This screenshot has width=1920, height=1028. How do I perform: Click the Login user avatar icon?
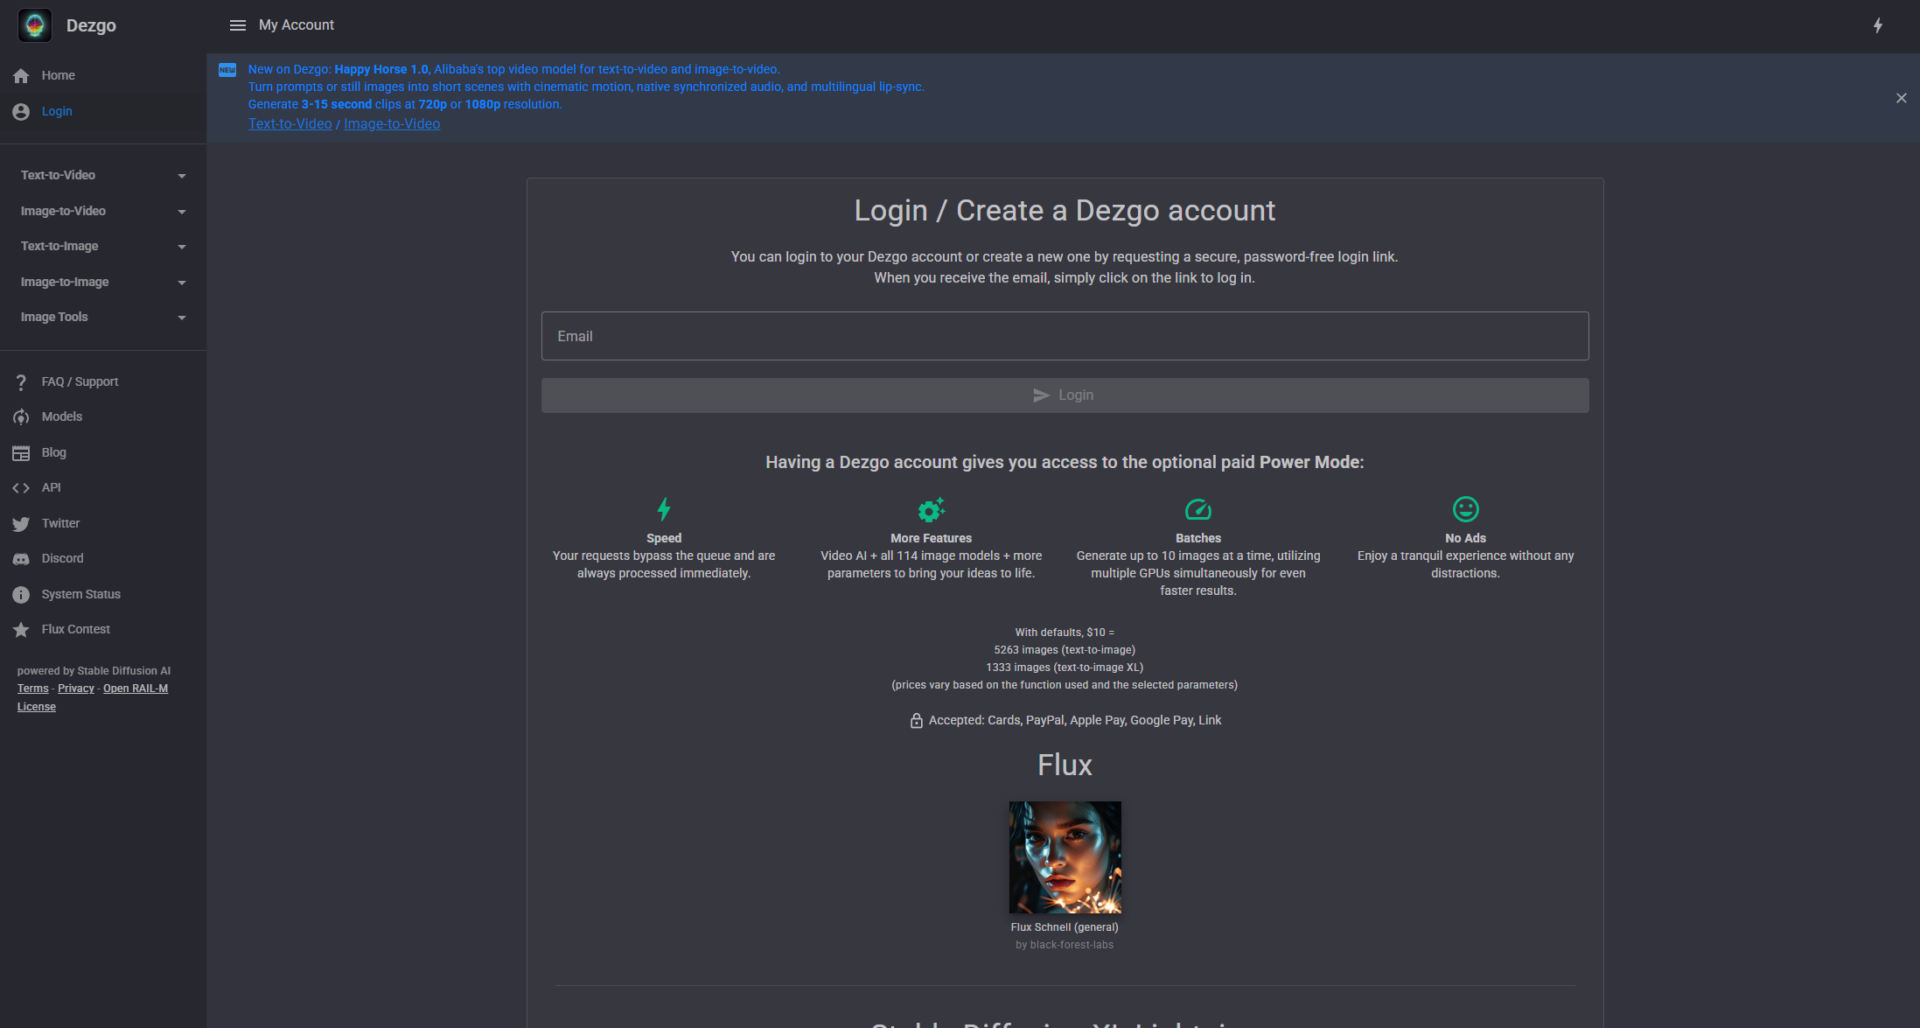coord(21,112)
